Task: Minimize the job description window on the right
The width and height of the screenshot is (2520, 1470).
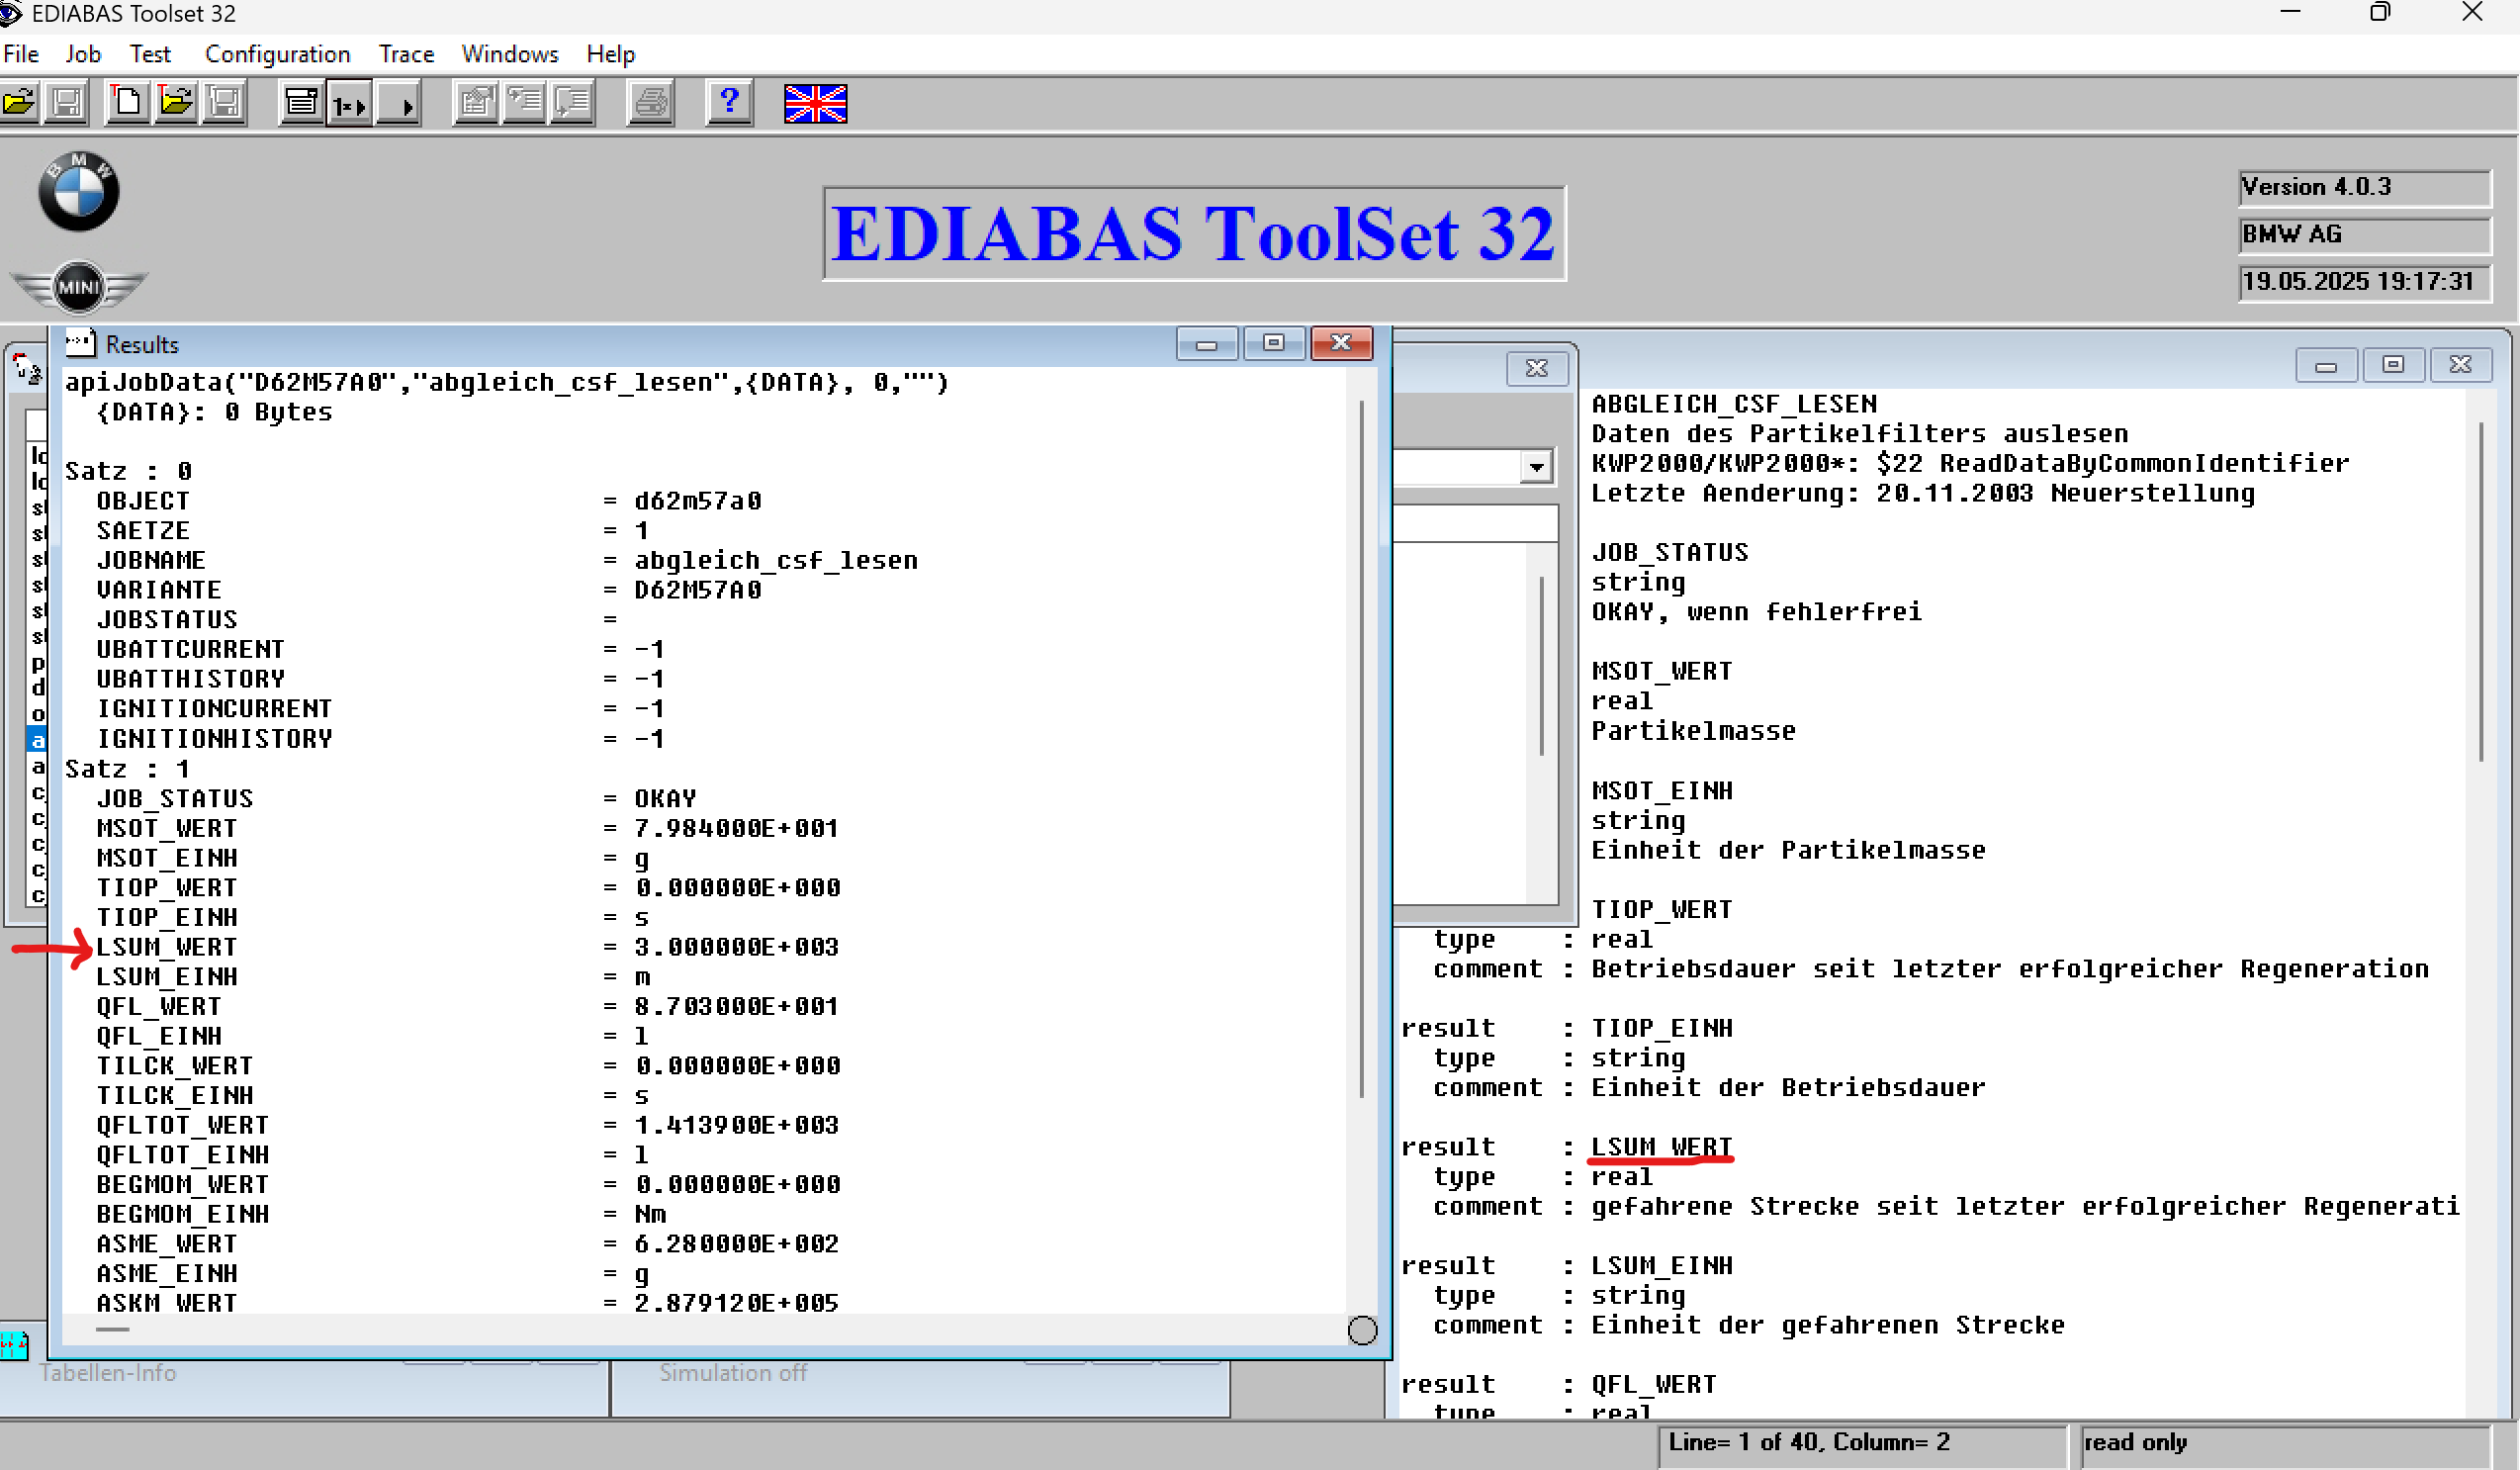Action: pos(2326,364)
